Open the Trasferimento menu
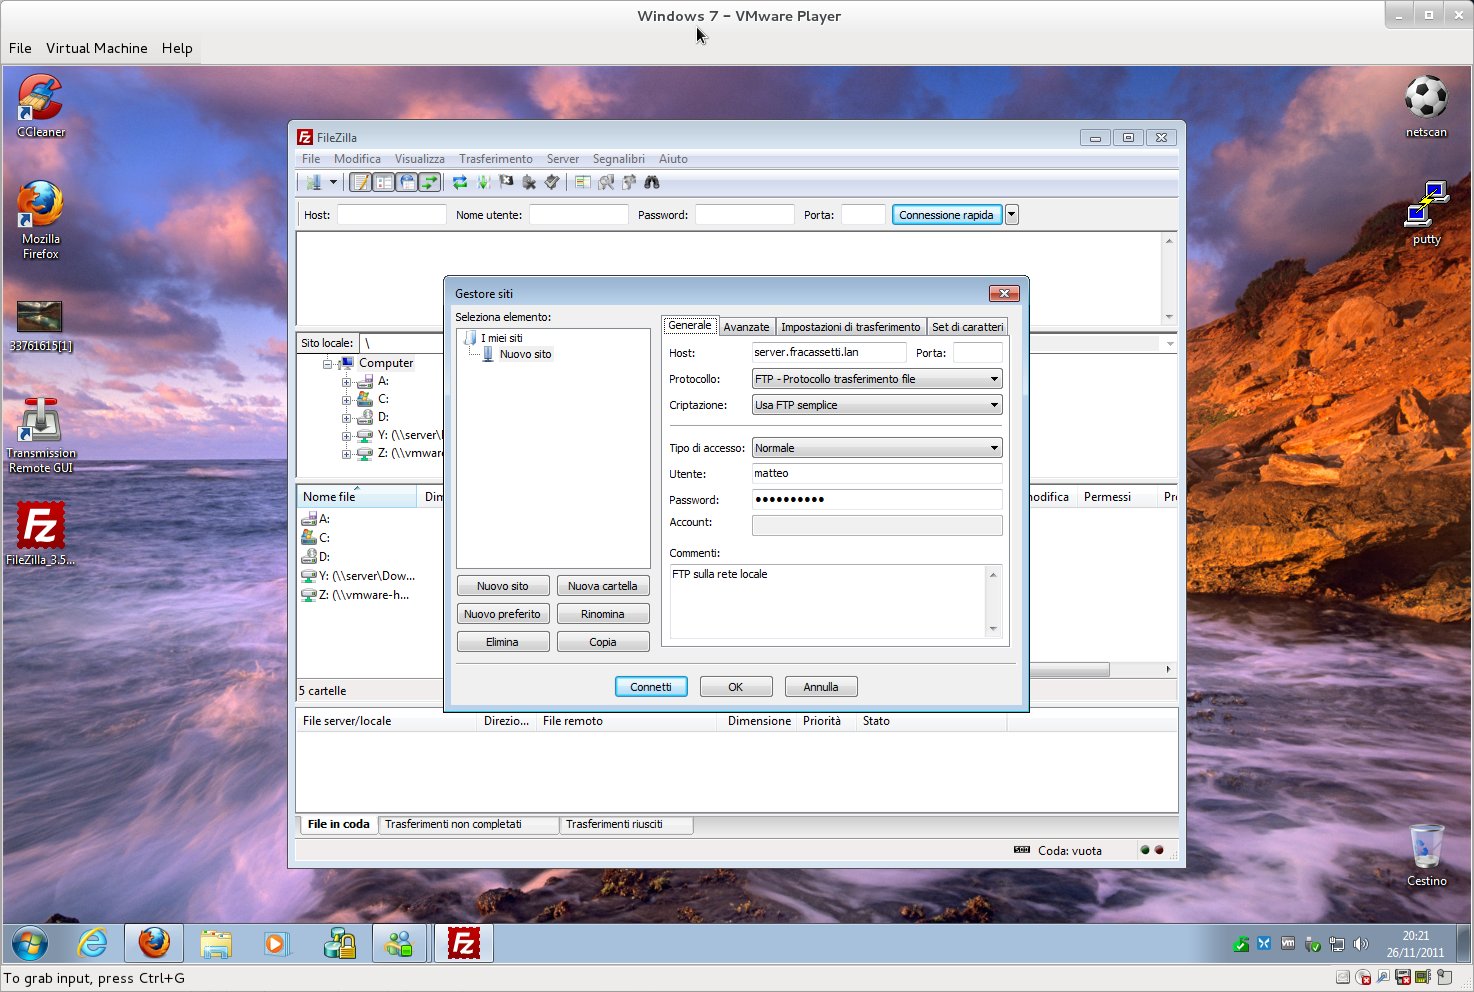This screenshot has width=1474, height=992. tap(496, 159)
